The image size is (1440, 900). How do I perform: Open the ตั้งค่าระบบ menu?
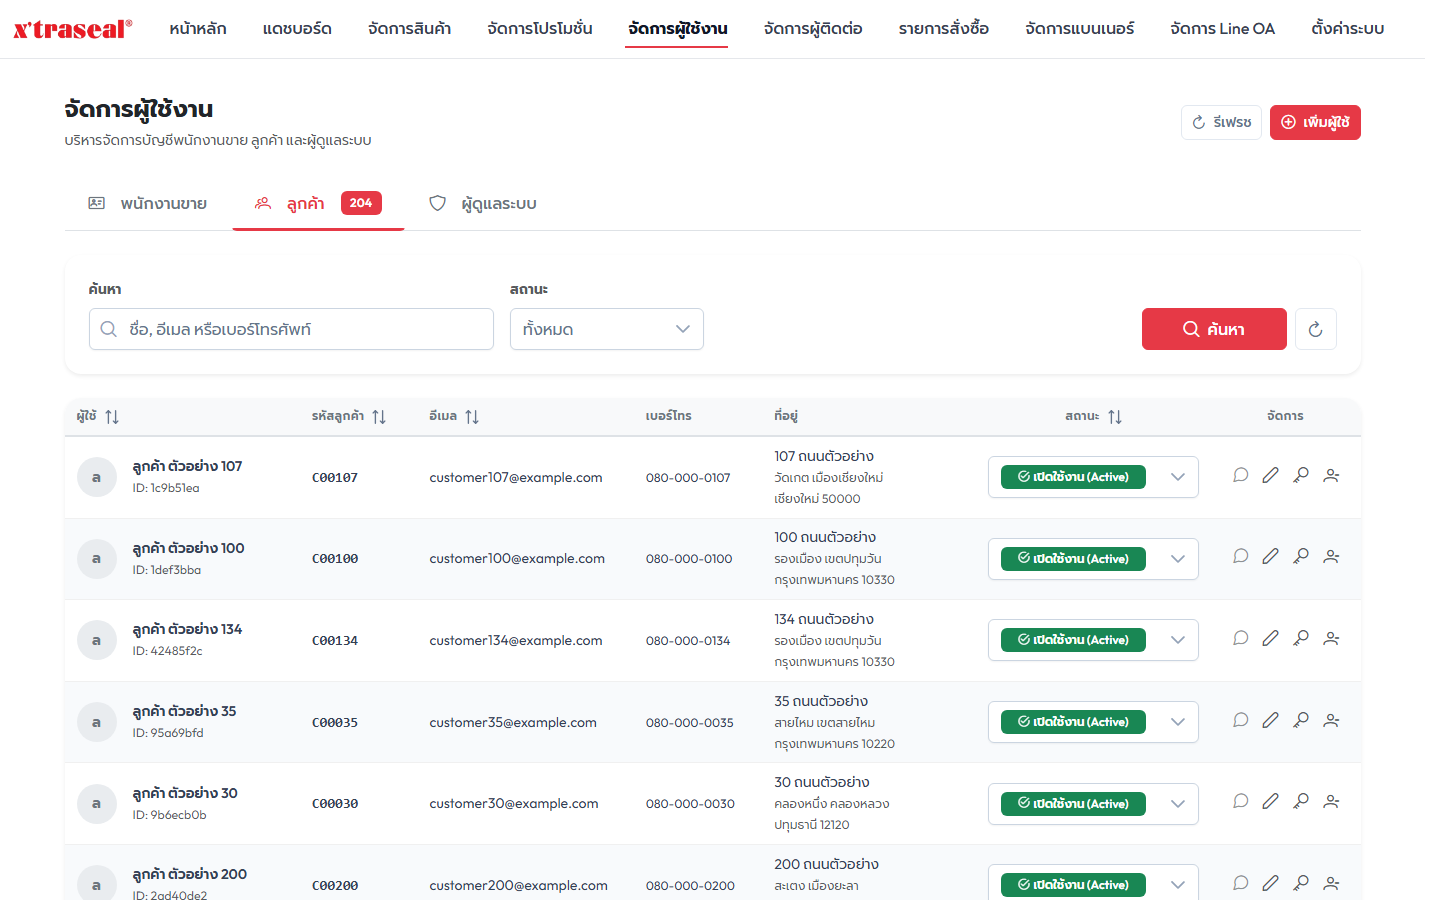[x=1348, y=29]
